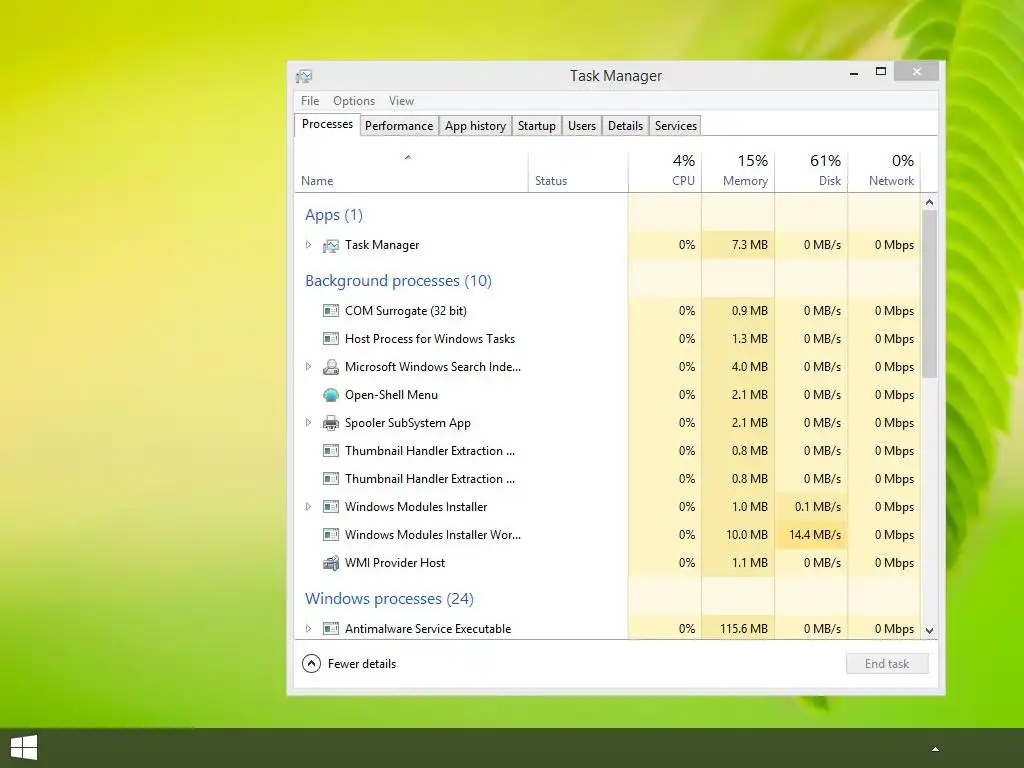The height and width of the screenshot is (768, 1024).
Task: Select the COM Surrogate (32 bit) row name
Action: pyautogui.click(x=406, y=311)
